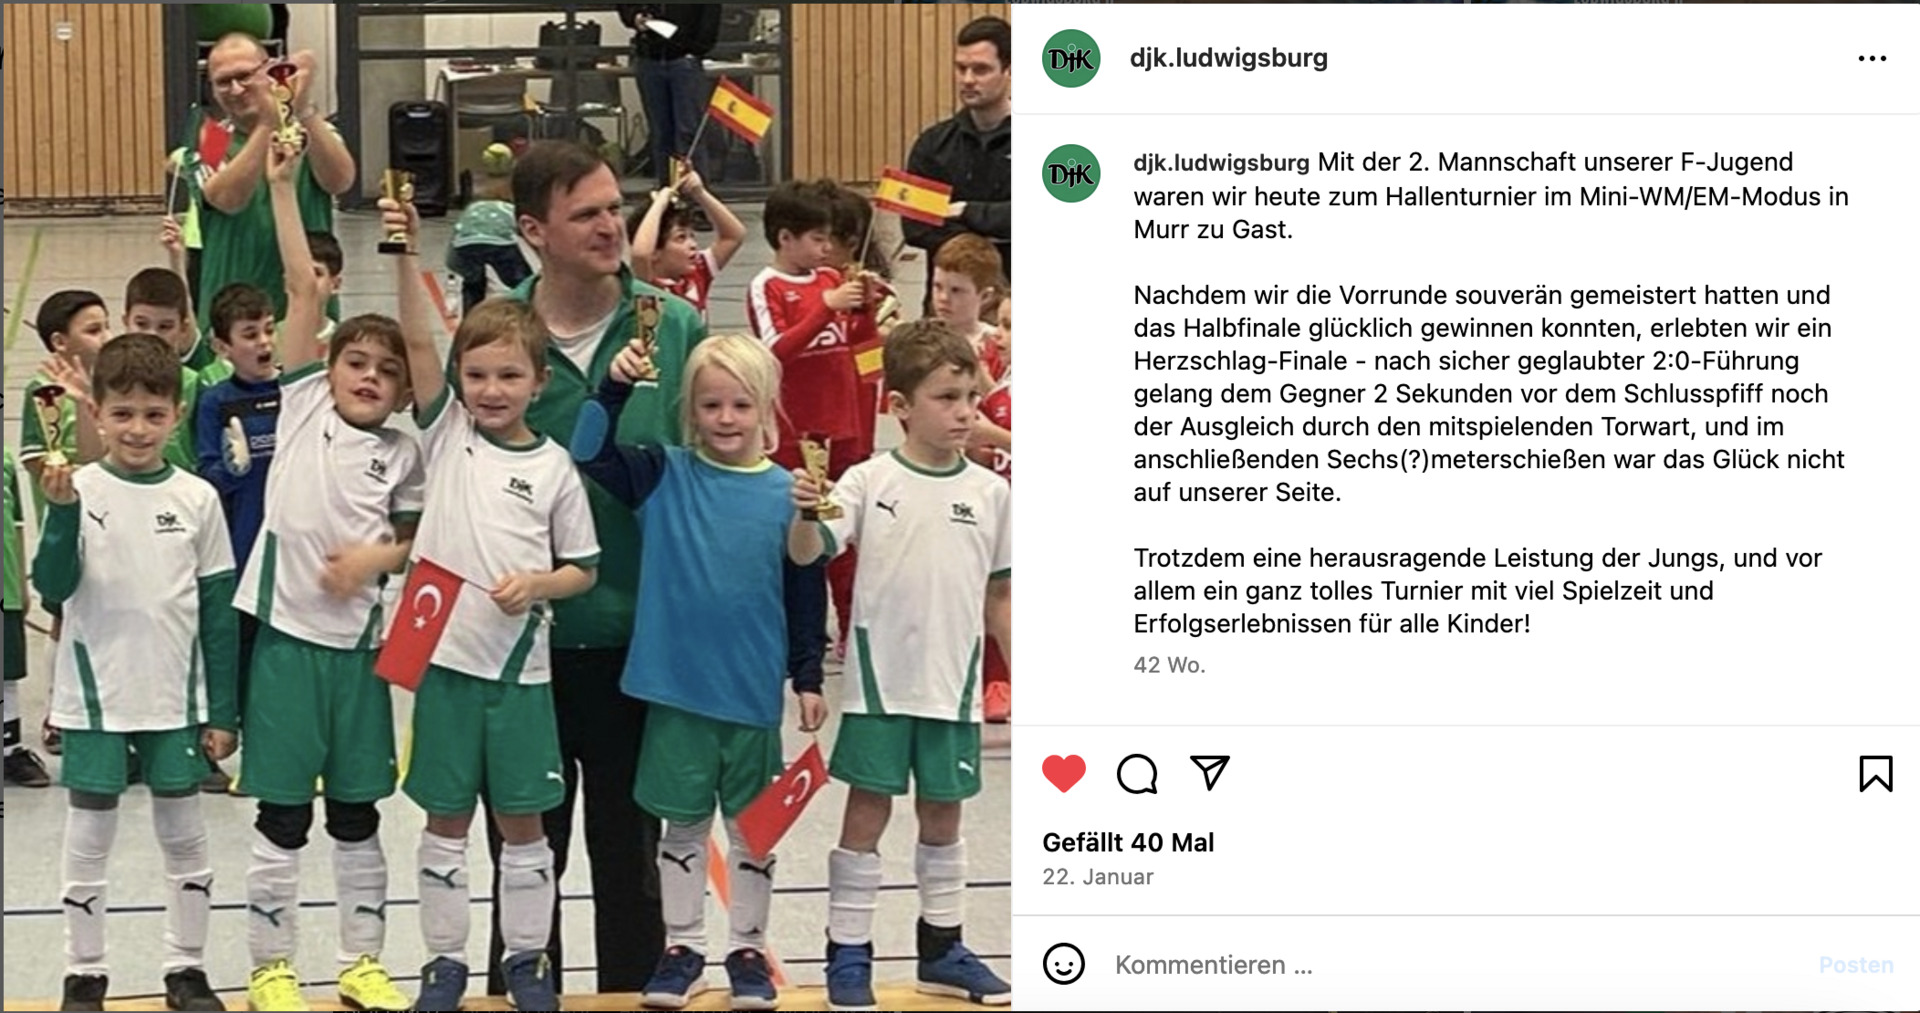
Task: Open the comment speech bubble icon
Action: 1137,773
